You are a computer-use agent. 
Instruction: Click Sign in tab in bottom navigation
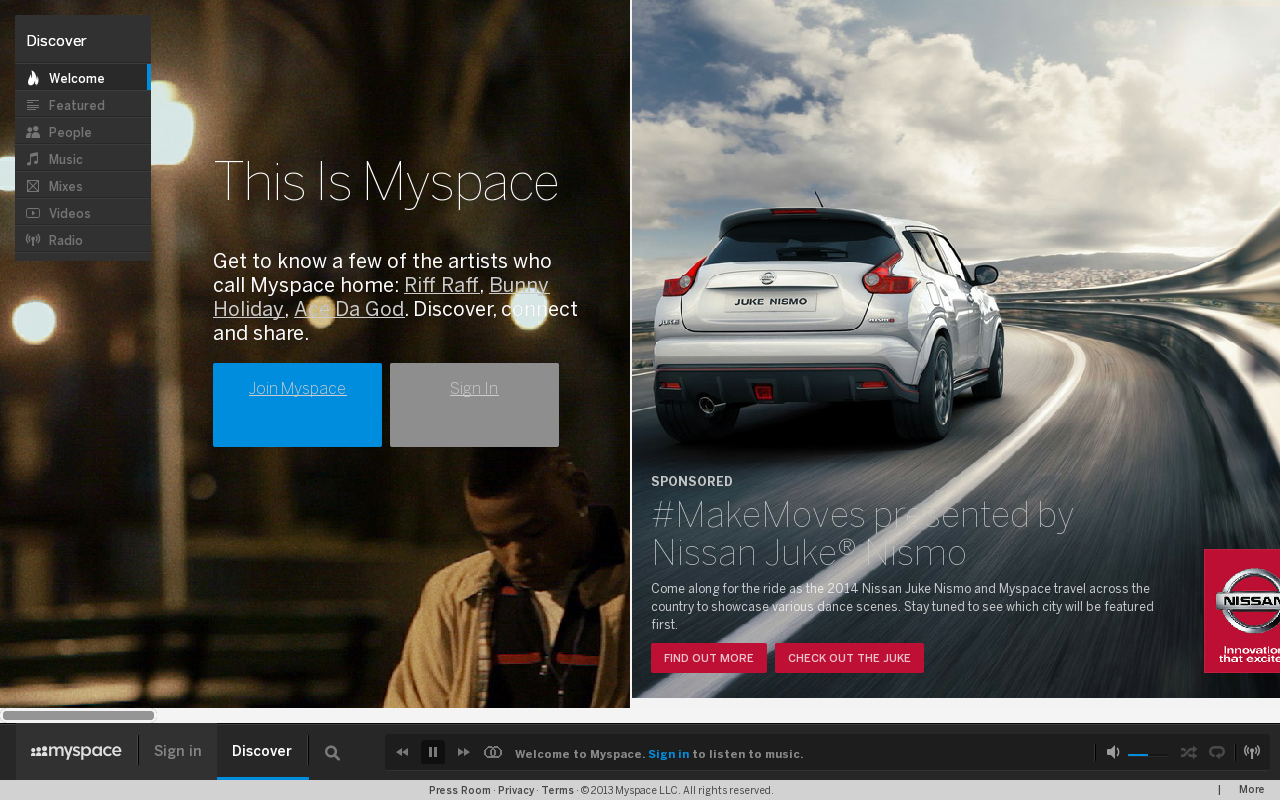pos(178,752)
